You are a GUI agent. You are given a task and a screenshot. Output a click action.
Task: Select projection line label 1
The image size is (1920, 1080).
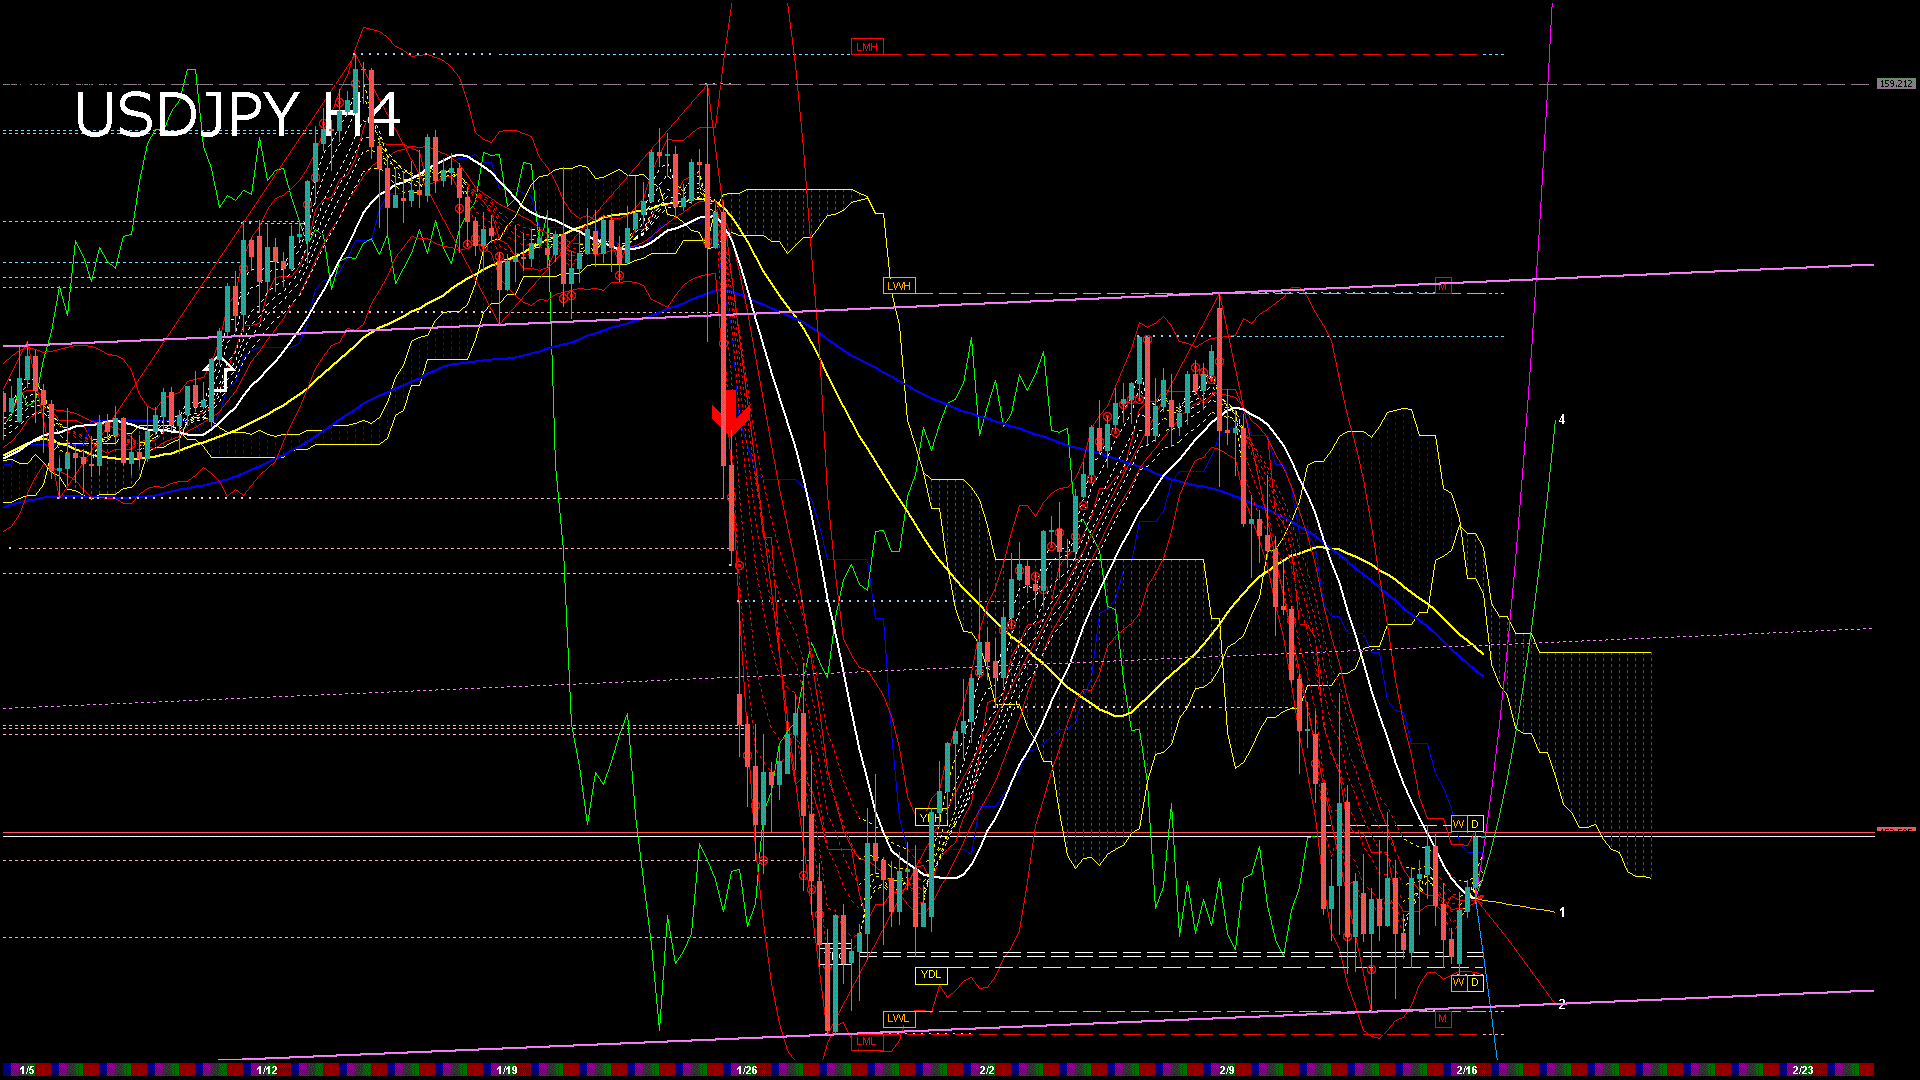(x=1562, y=912)
